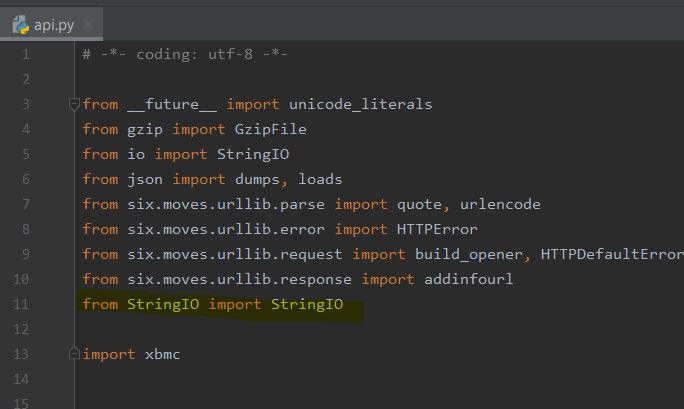Select the api.py tab label
684x409 pixels.
(54, 25)
